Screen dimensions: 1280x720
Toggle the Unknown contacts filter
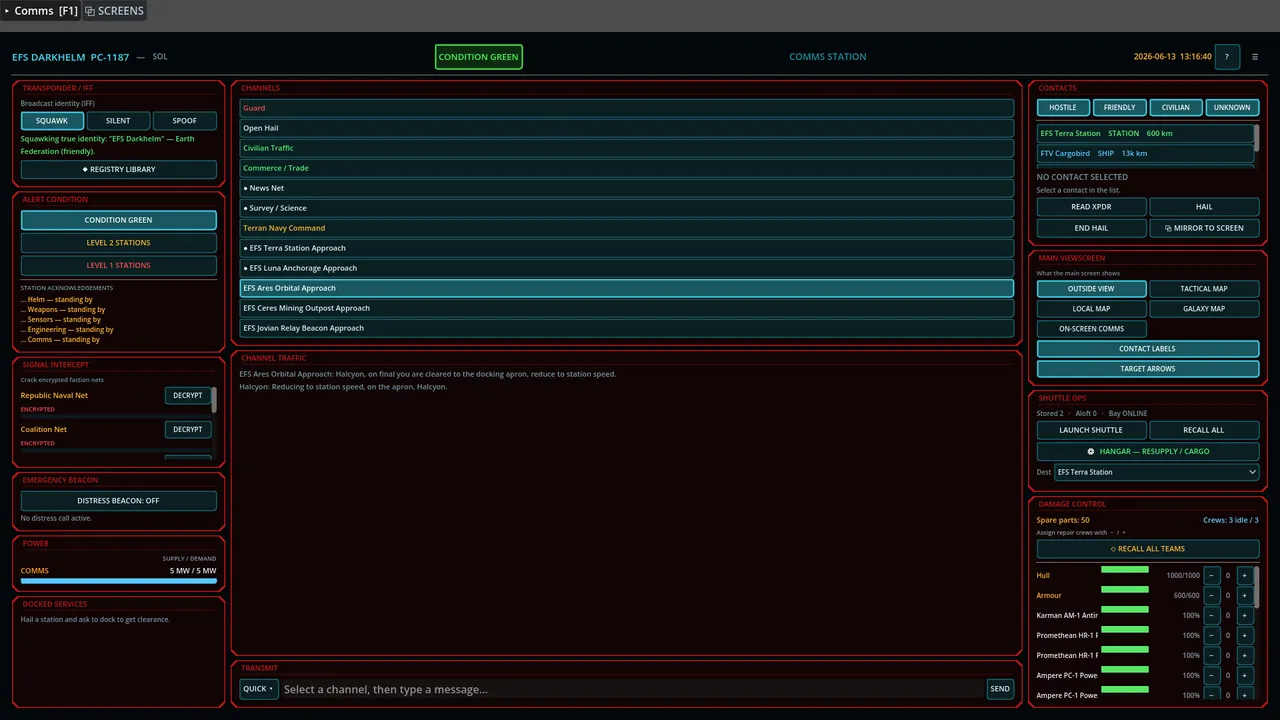click(x=1232, y=107)
